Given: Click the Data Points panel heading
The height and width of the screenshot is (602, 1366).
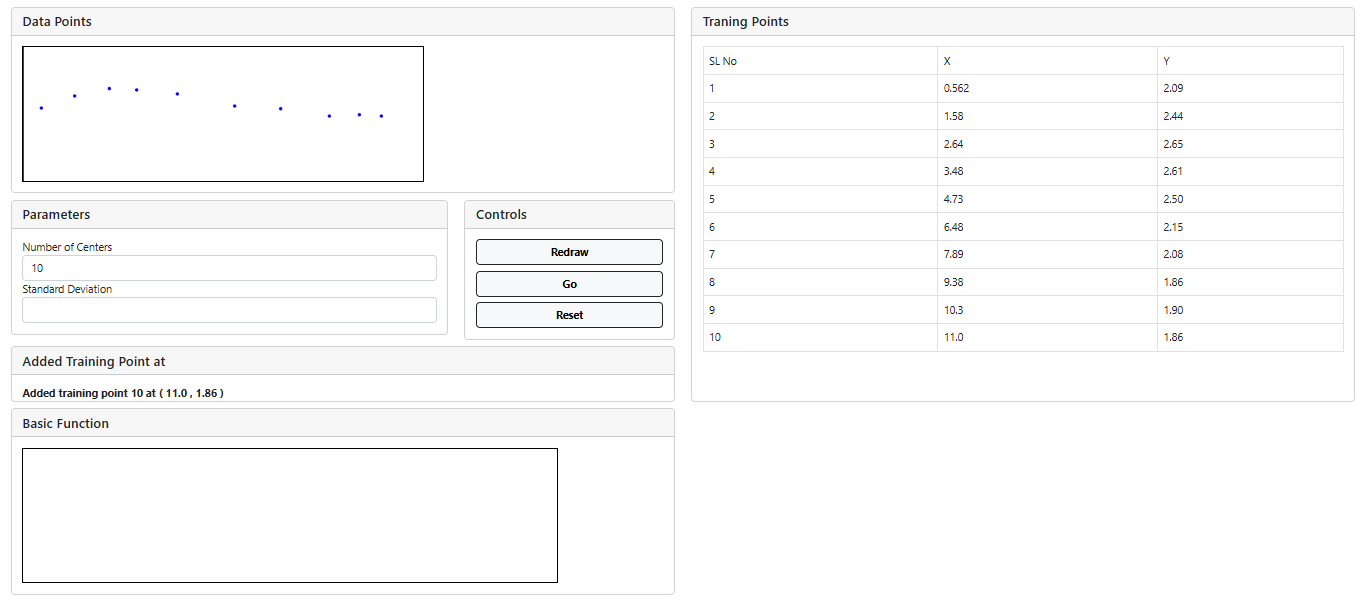Looking at the screenshot, I should 57,22.
